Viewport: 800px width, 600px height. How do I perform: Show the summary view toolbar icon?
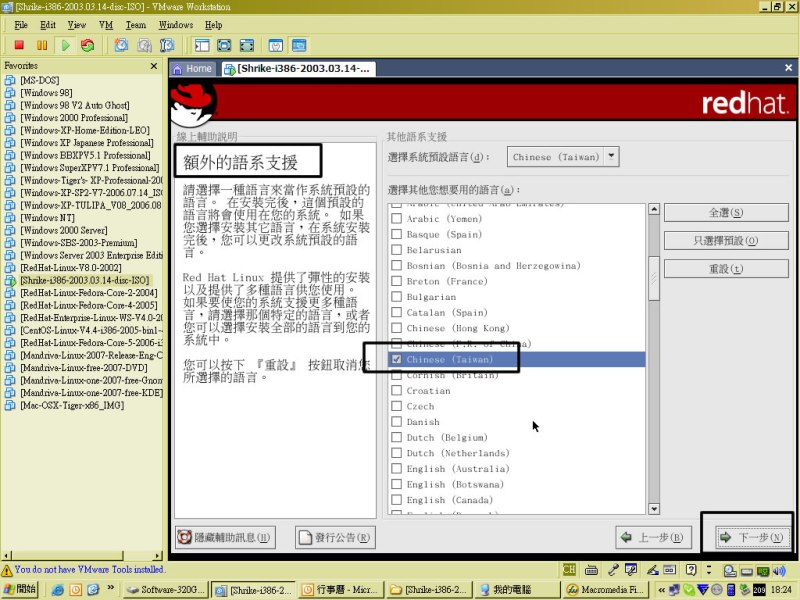pyautogui.click(x=276, y=45)
